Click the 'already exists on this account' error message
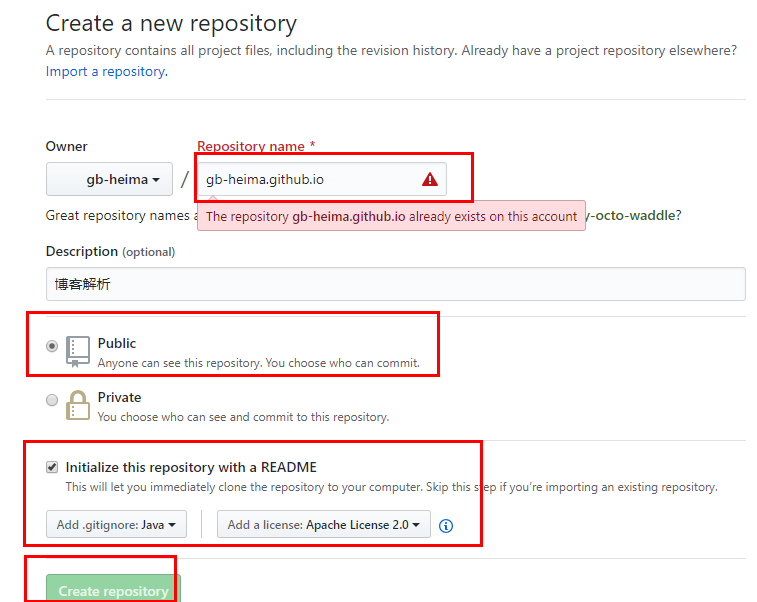757x602 pixels. click(391, 216)
